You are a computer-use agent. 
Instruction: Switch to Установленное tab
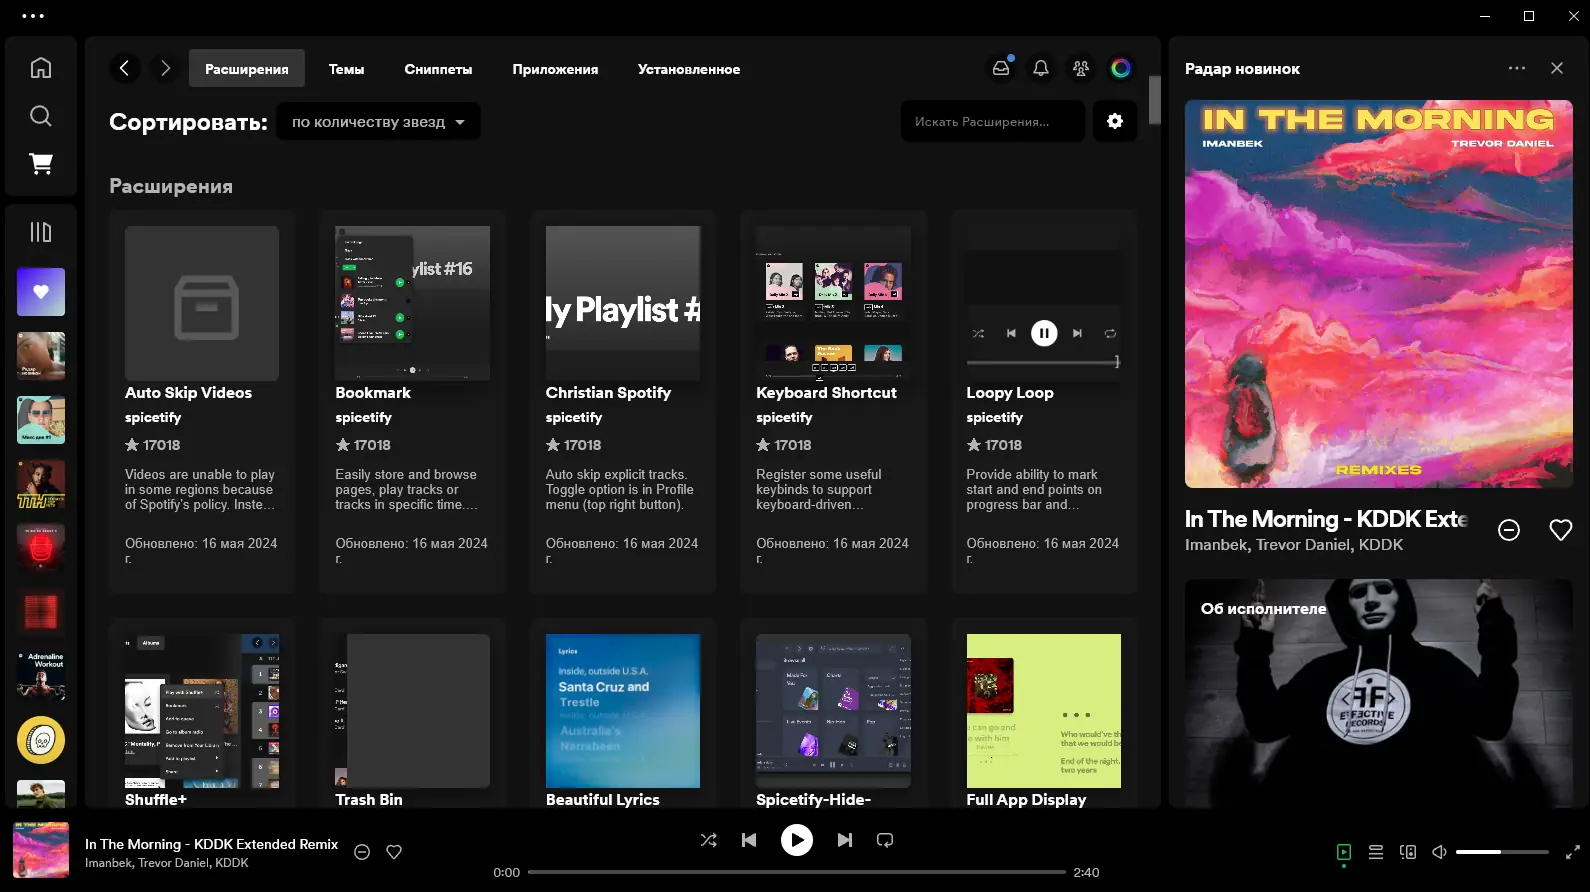coord(689,69)
